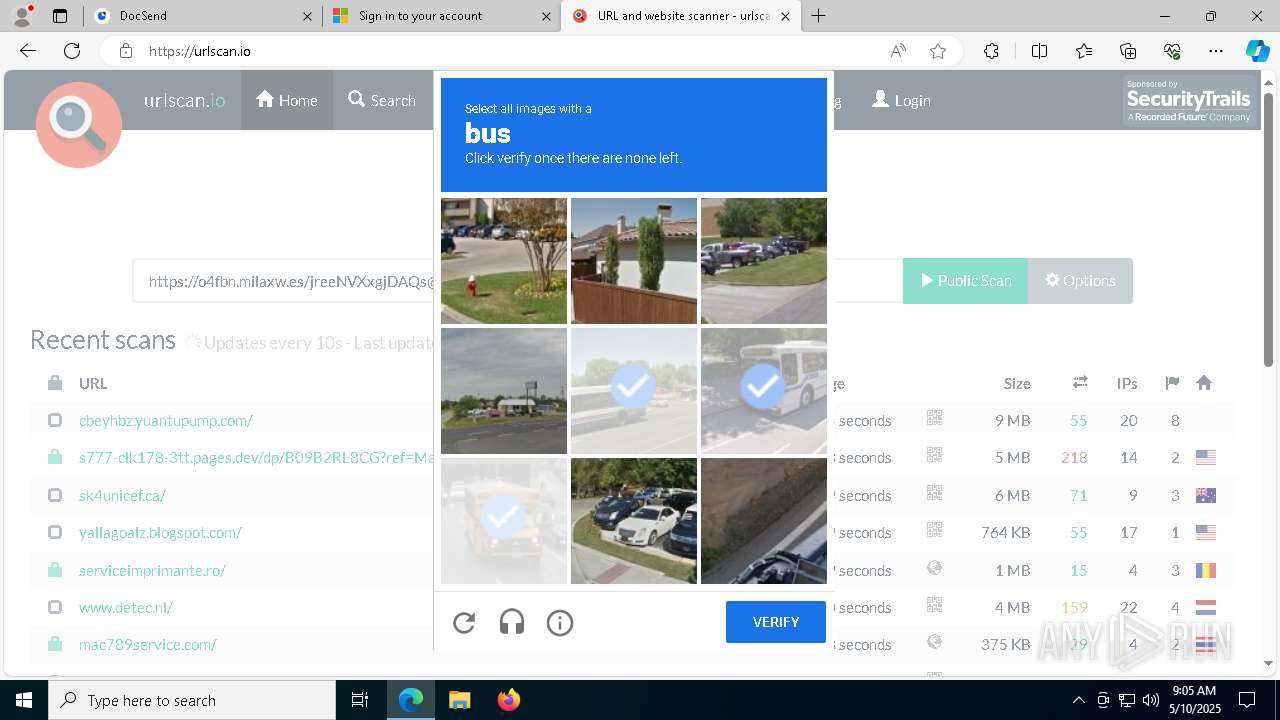Select the captcha image with red fire hydrant
The width and height of the screenshot is (1280, 720).
pyautogui.click(x=504, y=261)
